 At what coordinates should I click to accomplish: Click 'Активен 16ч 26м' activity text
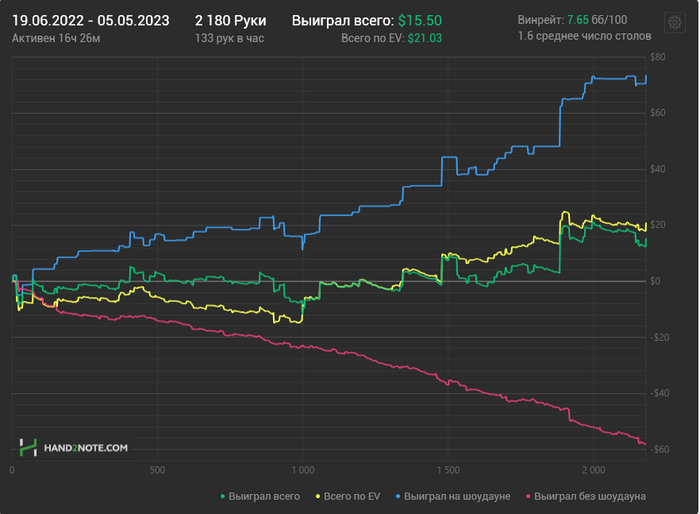click(x=56, y=38)
